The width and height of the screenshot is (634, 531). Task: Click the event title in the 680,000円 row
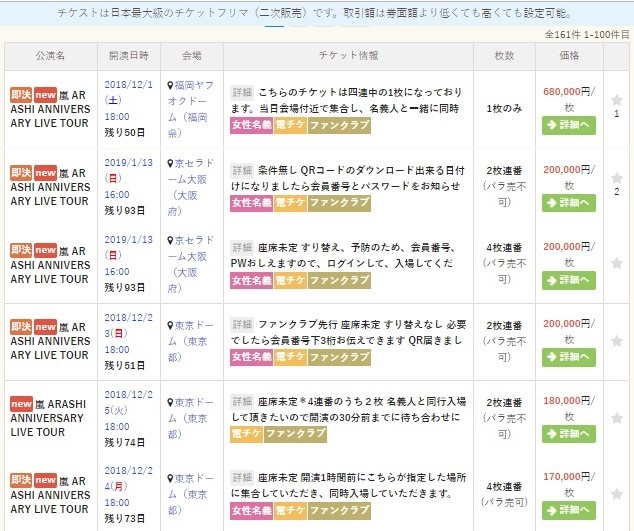pyautogui.click(x=51, y=109)
